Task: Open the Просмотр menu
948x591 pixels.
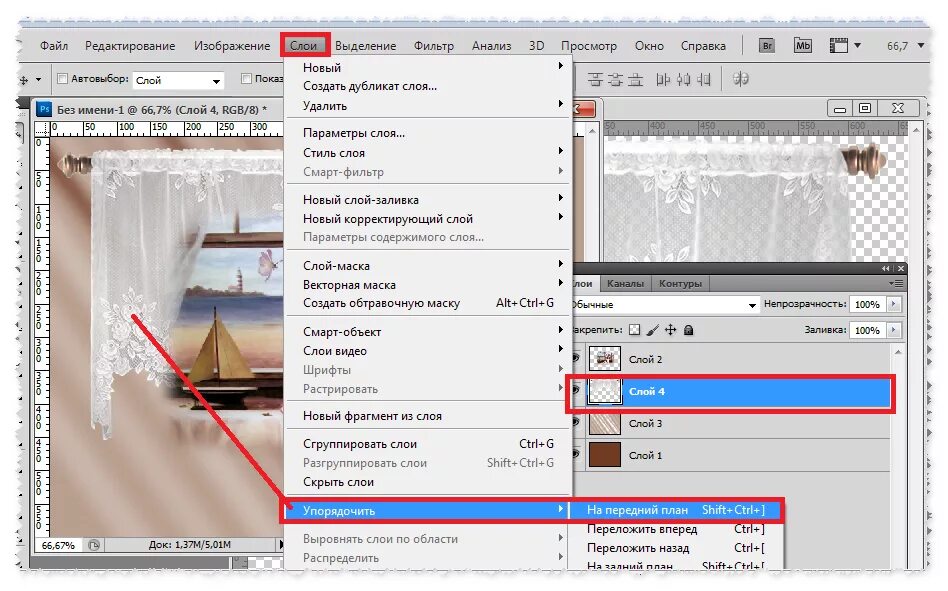Action: click(x=589, y=46)
